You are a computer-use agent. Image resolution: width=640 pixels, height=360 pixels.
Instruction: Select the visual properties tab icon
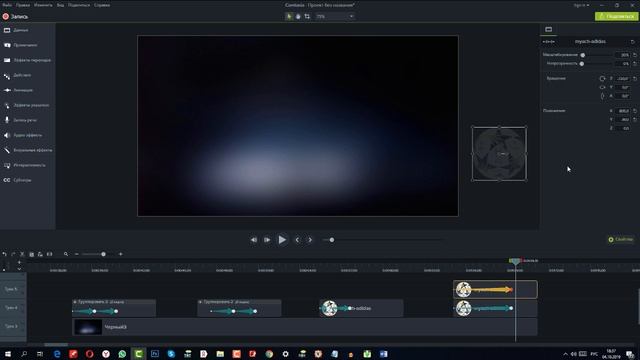(549, 29)
